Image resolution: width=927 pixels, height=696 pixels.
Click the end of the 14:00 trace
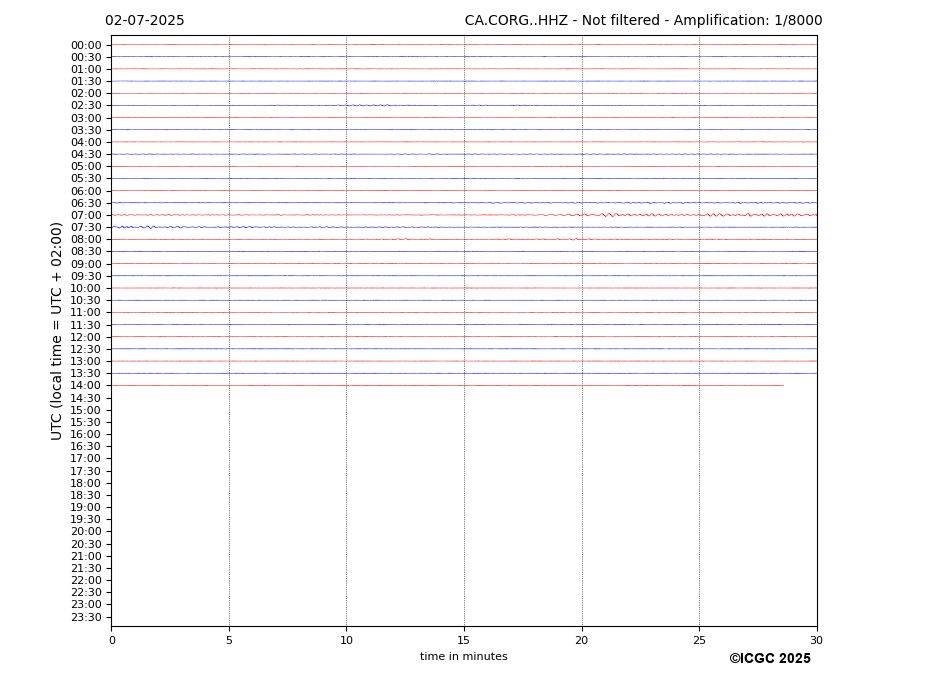[783, 386]
